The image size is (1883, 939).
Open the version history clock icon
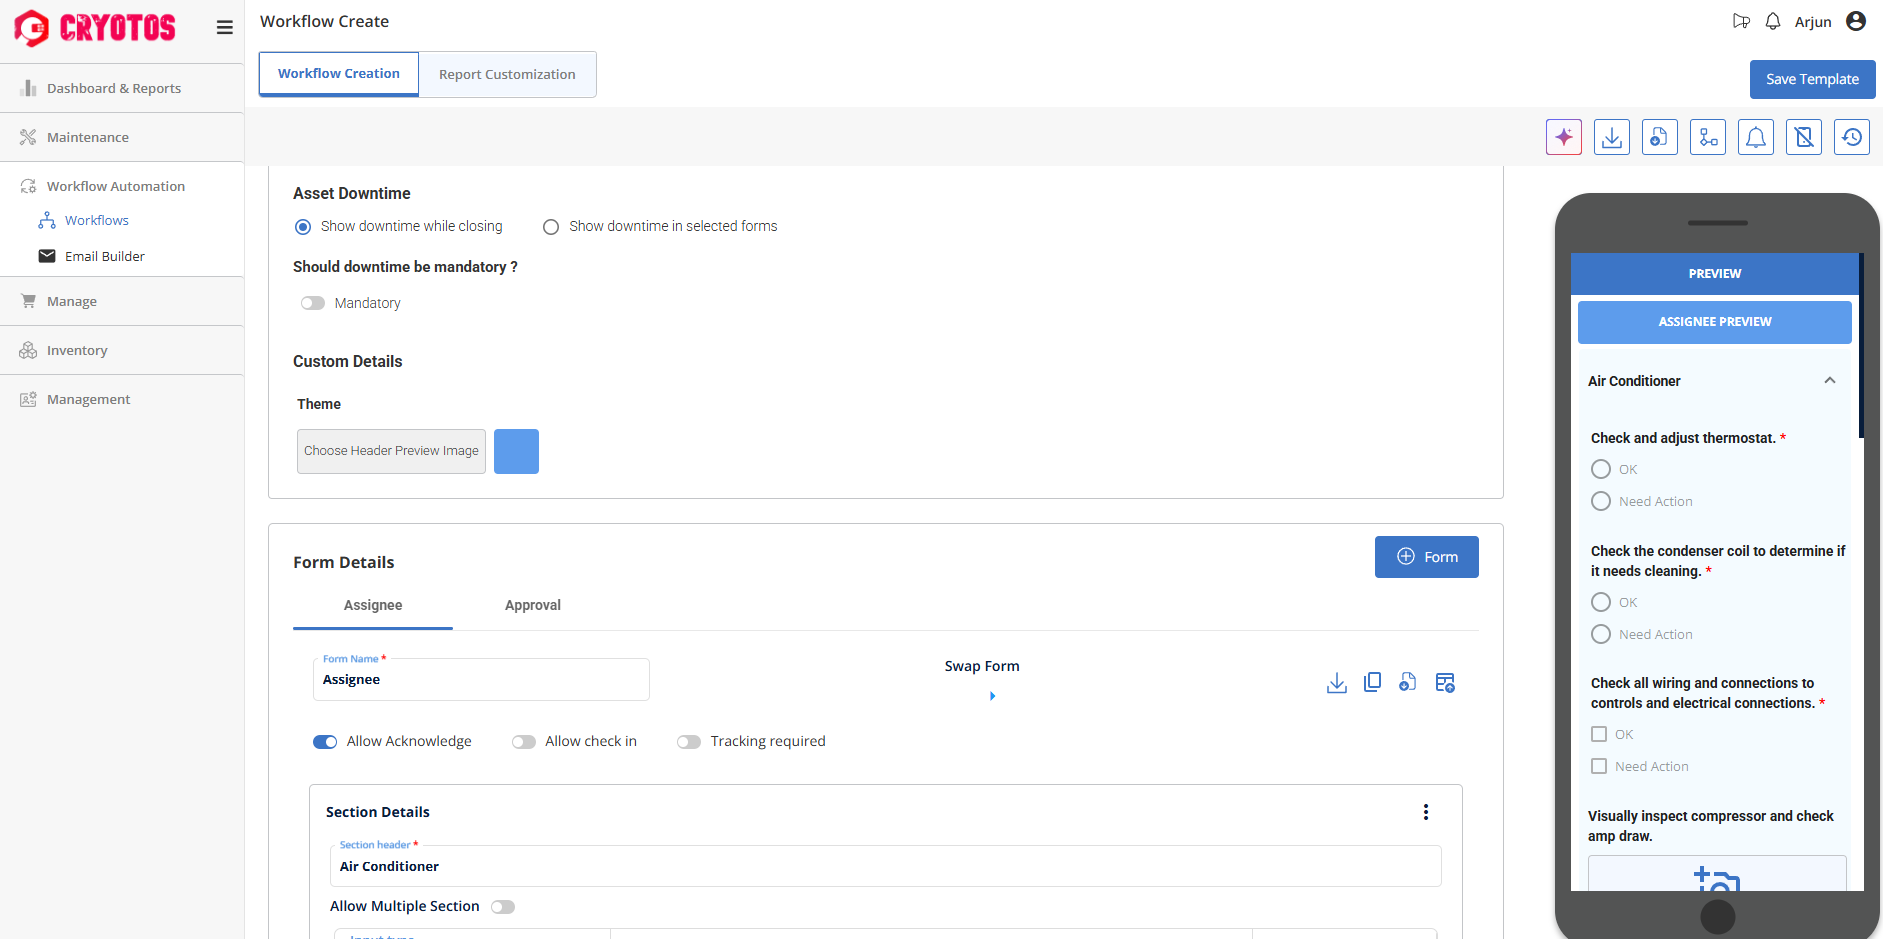tap(1851, 137)
